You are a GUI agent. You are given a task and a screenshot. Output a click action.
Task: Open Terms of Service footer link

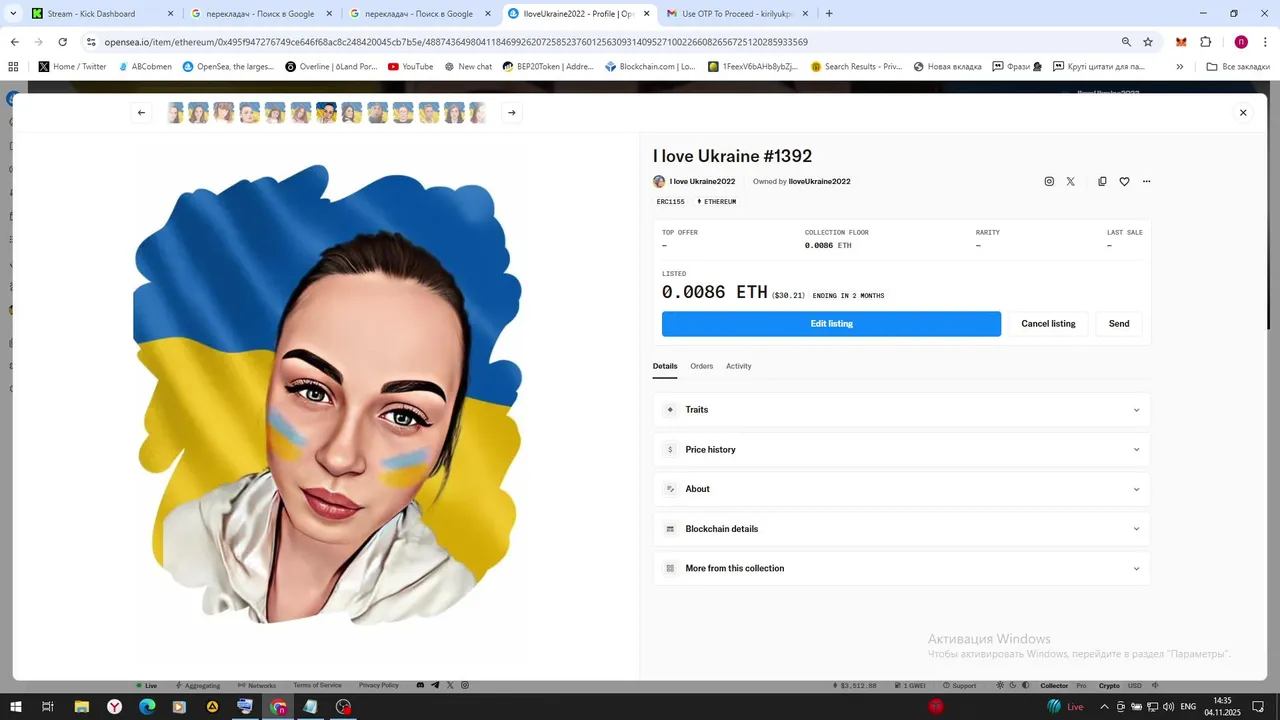click(x=317, y=686)
